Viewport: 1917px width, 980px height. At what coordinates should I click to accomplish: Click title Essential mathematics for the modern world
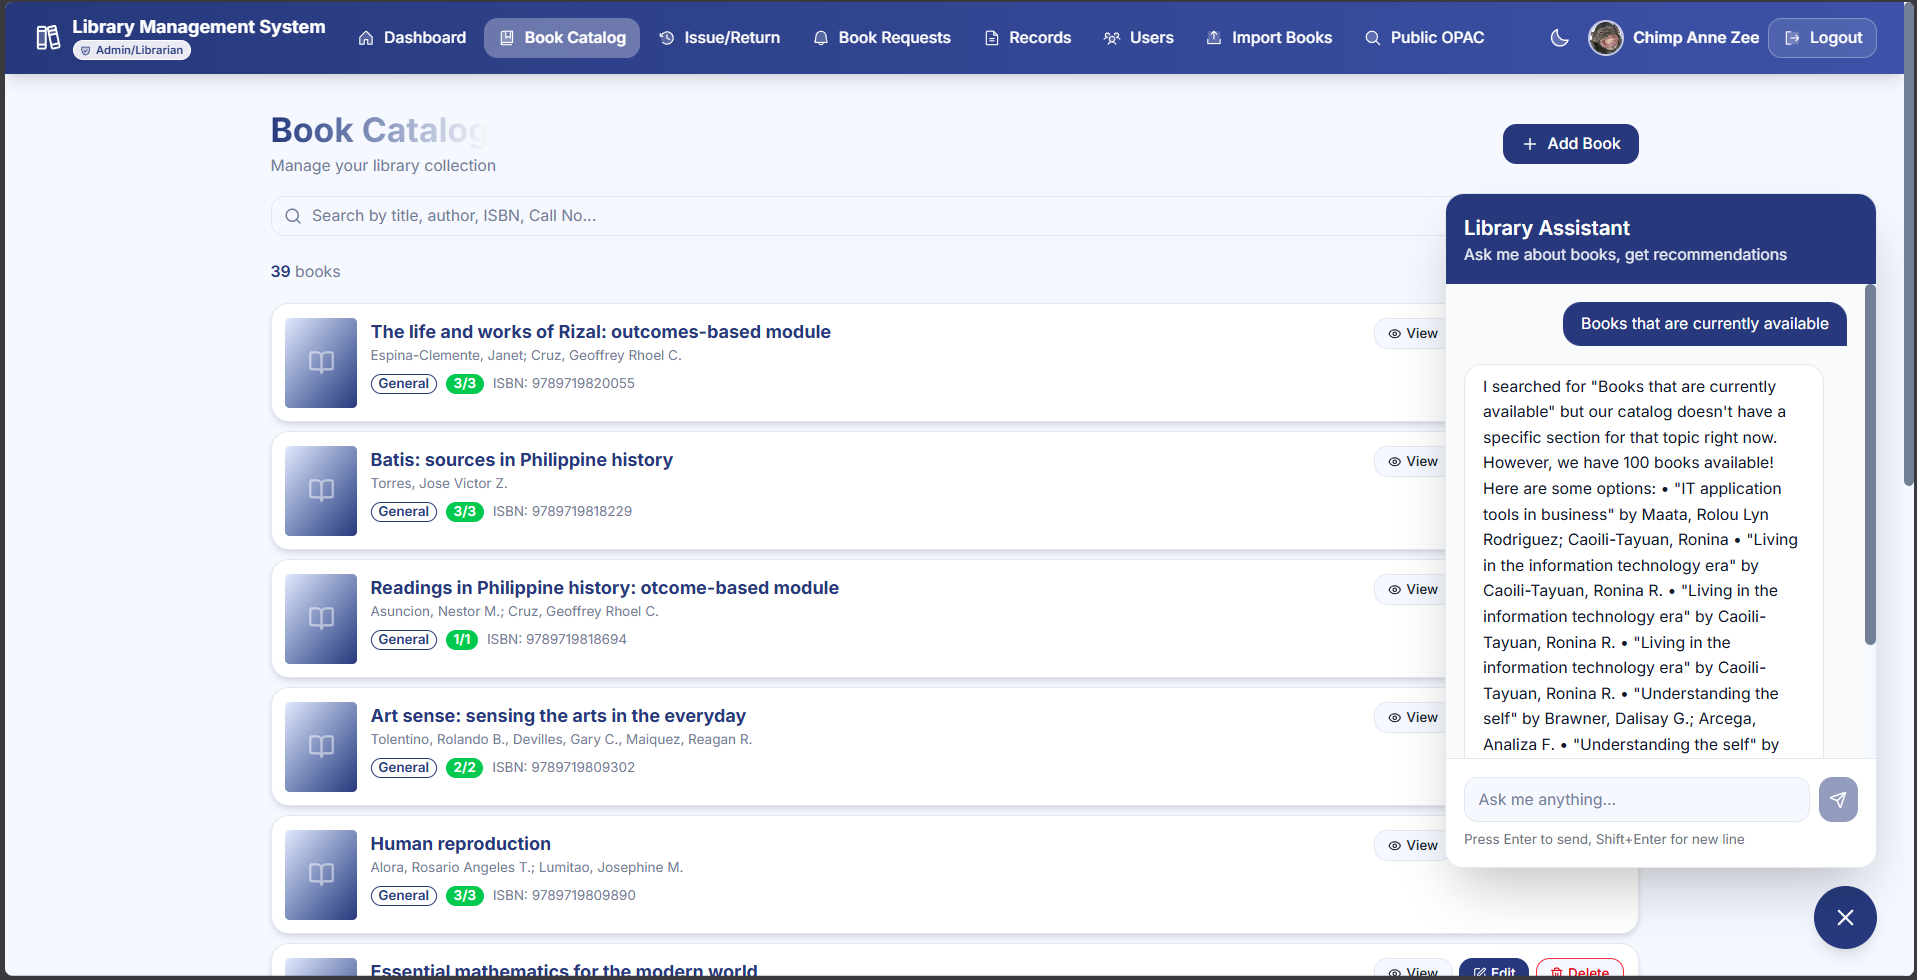[x=564, y=970]
